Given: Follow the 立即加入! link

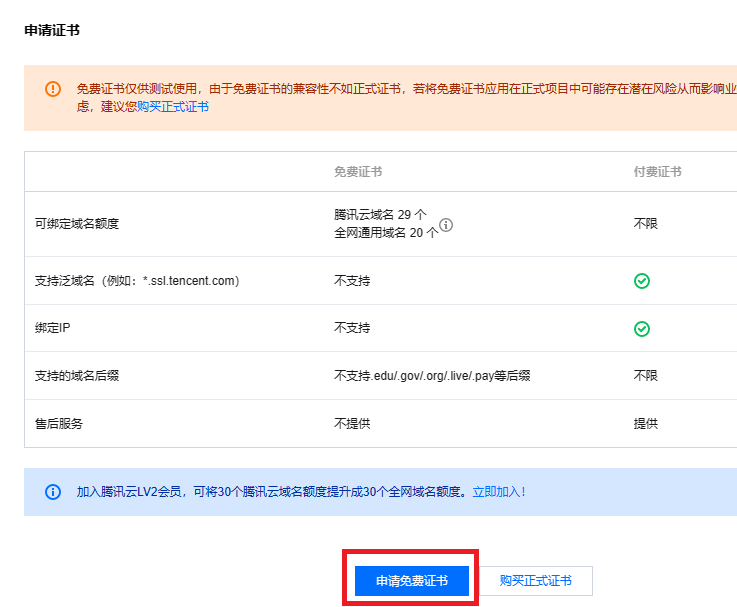Looking at the screenshot, I should coord(498,492).
